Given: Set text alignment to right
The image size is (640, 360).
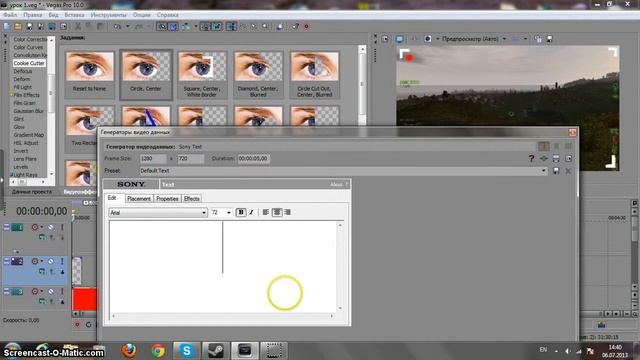Looking at the screenshot, I should pyautogui.click(x=288, y=212).
